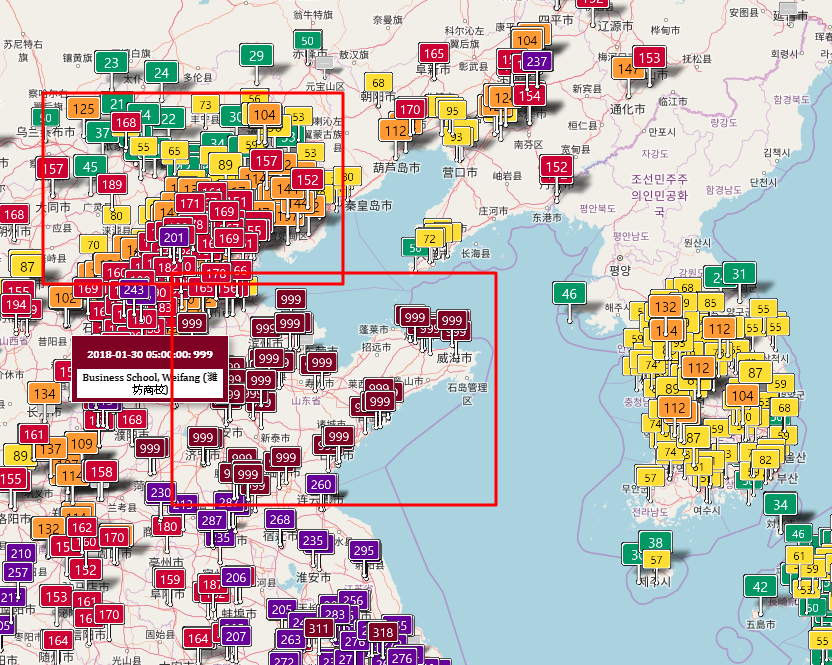Open the dark red marker showing 311
Screen dimensions: 832x665
click(319, 628)
